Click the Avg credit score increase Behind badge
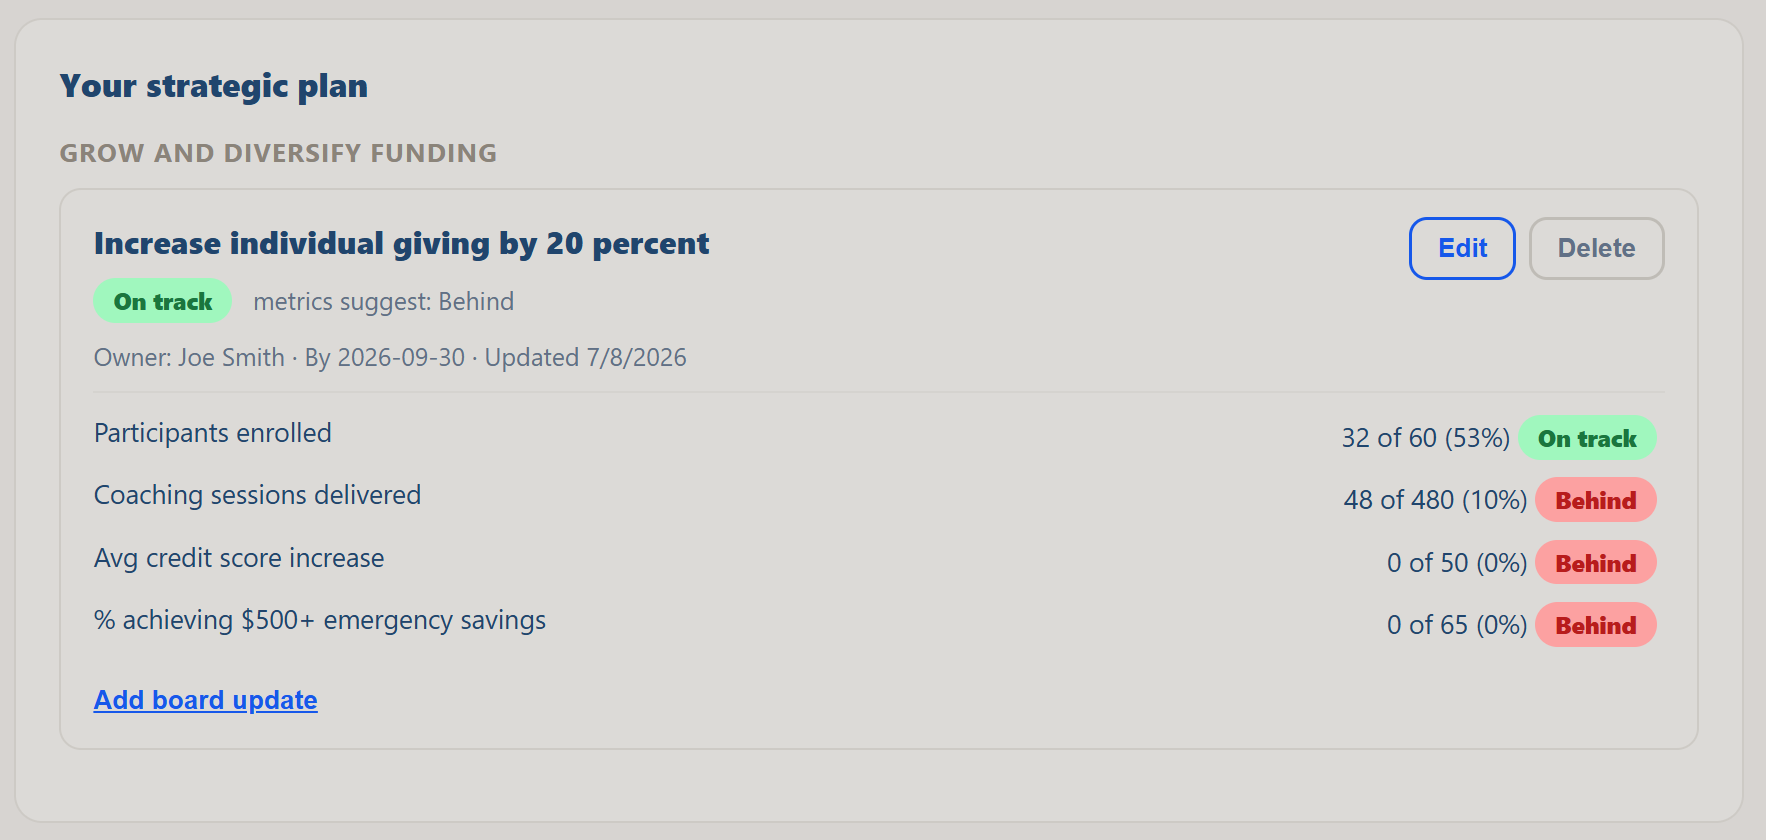 tap(1595, 563)
